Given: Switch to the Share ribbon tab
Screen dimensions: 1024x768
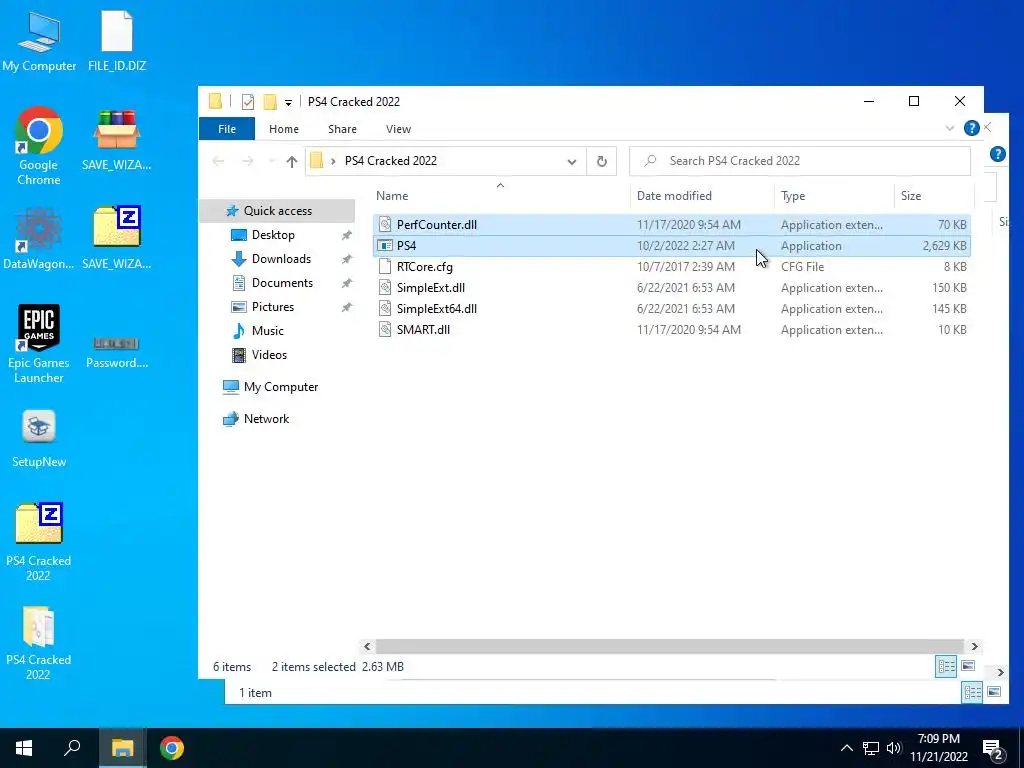Looking at the screenshot, I should coord(342,129).
